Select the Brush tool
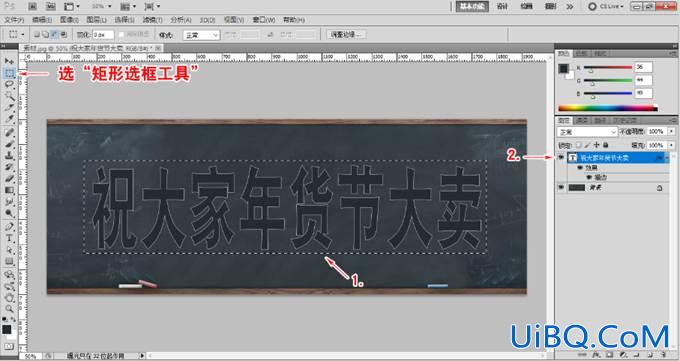 click(9, 144)
